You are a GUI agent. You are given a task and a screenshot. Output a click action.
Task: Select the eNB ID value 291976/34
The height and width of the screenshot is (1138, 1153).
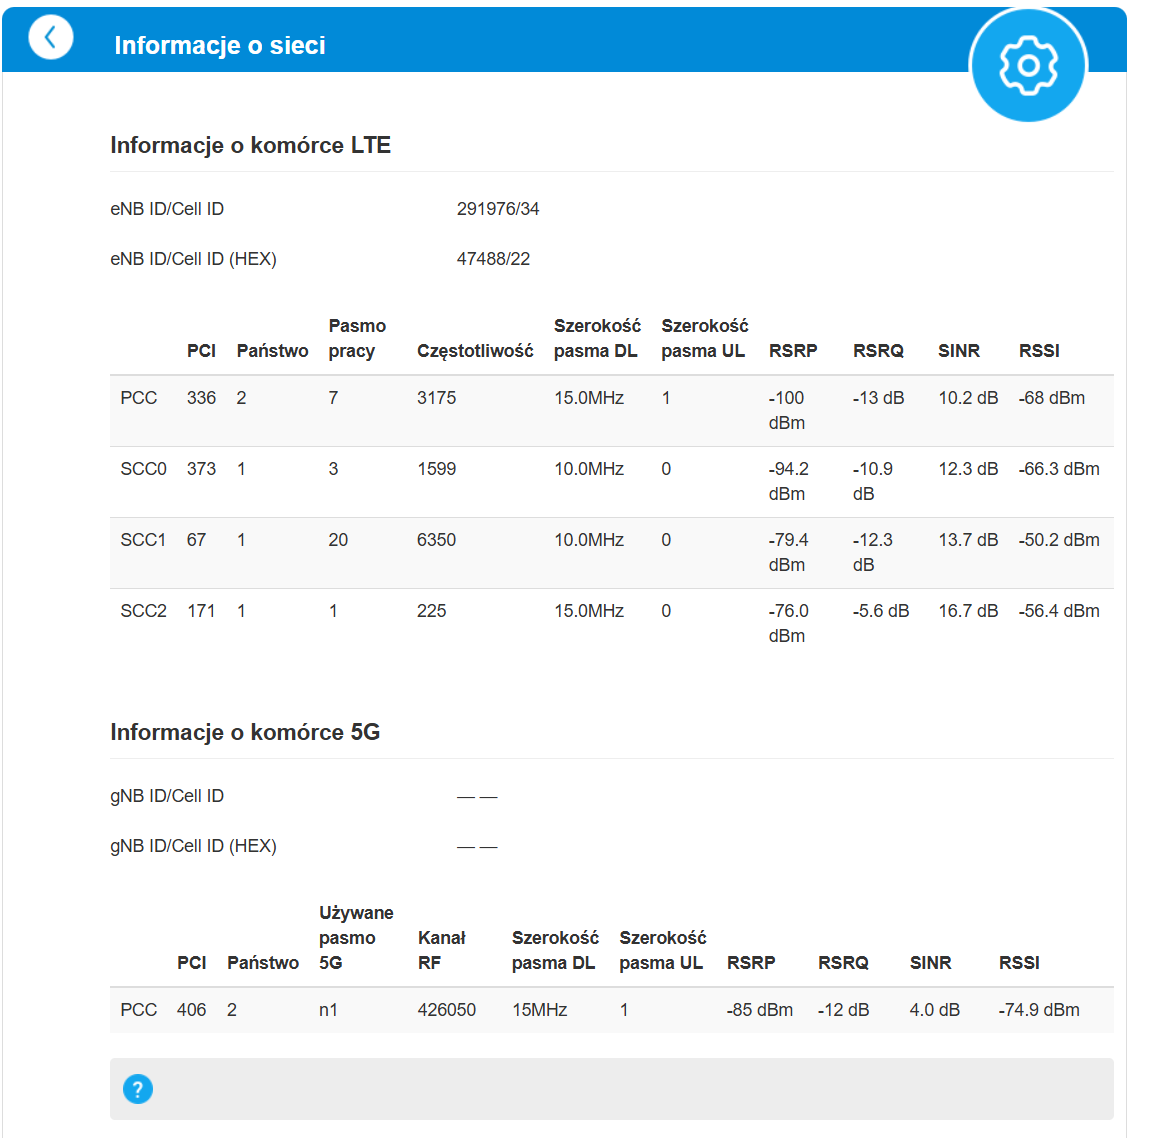point(498,209)
